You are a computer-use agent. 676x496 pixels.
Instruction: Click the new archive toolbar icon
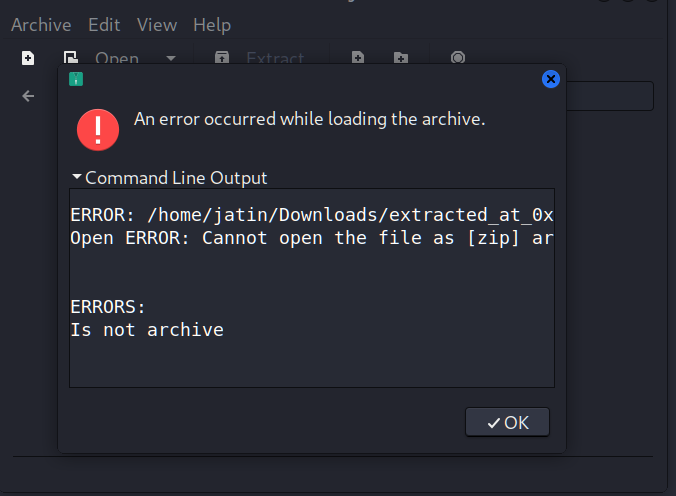28,58
